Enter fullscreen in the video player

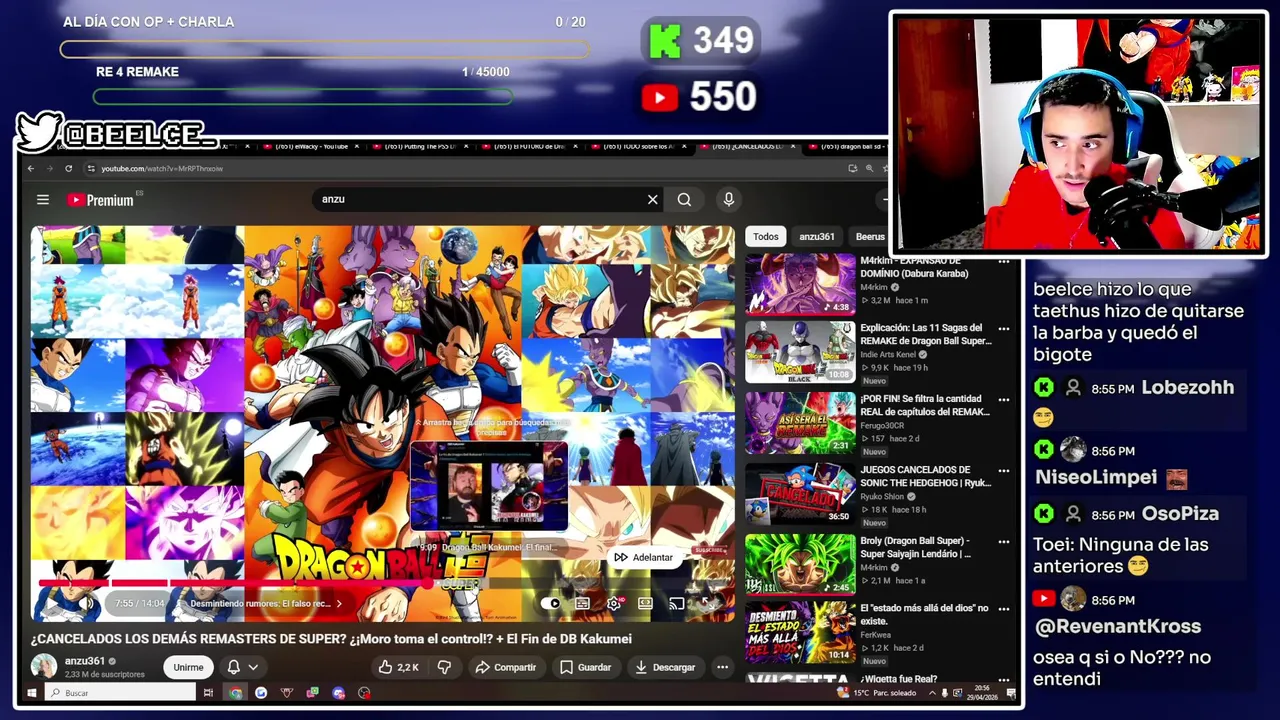click(709, 603)
